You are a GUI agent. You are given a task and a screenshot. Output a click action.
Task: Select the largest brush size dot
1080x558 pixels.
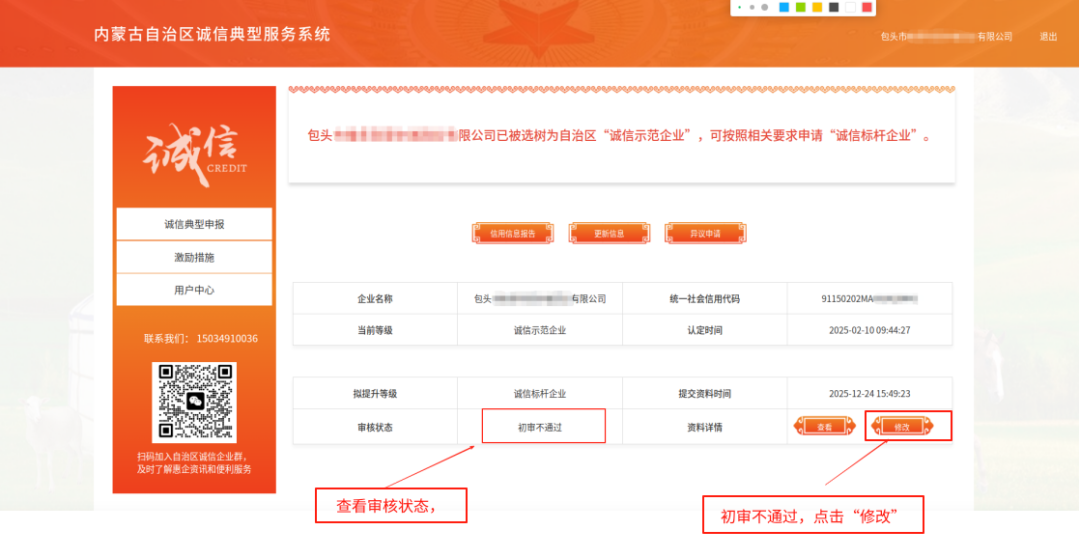pos(764,7)
